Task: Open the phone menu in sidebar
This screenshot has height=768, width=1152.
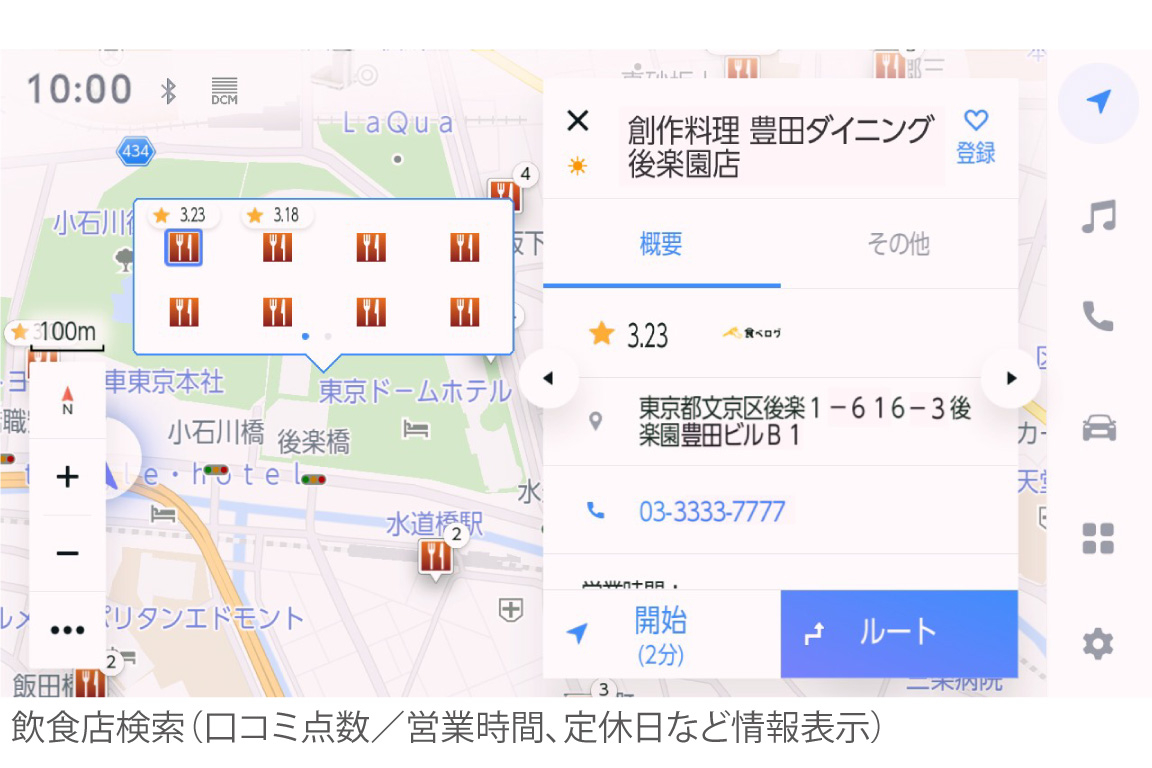Action: [x=1098, y=316]
